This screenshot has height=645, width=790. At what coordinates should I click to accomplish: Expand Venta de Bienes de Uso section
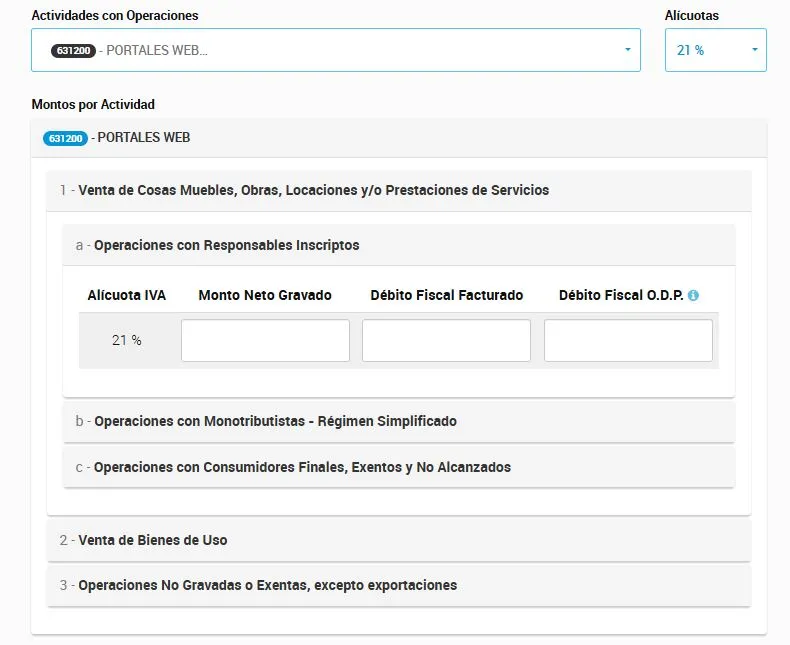399,540
